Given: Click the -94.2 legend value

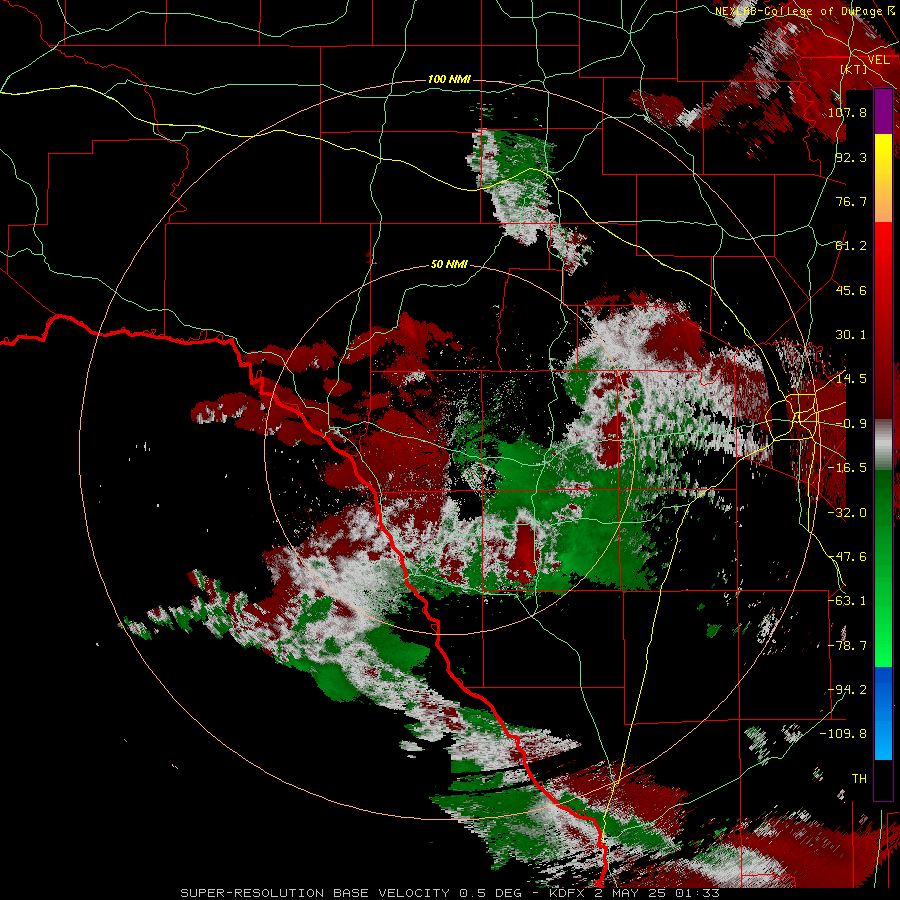Looking at the screenshot, I should coord(847,690).
